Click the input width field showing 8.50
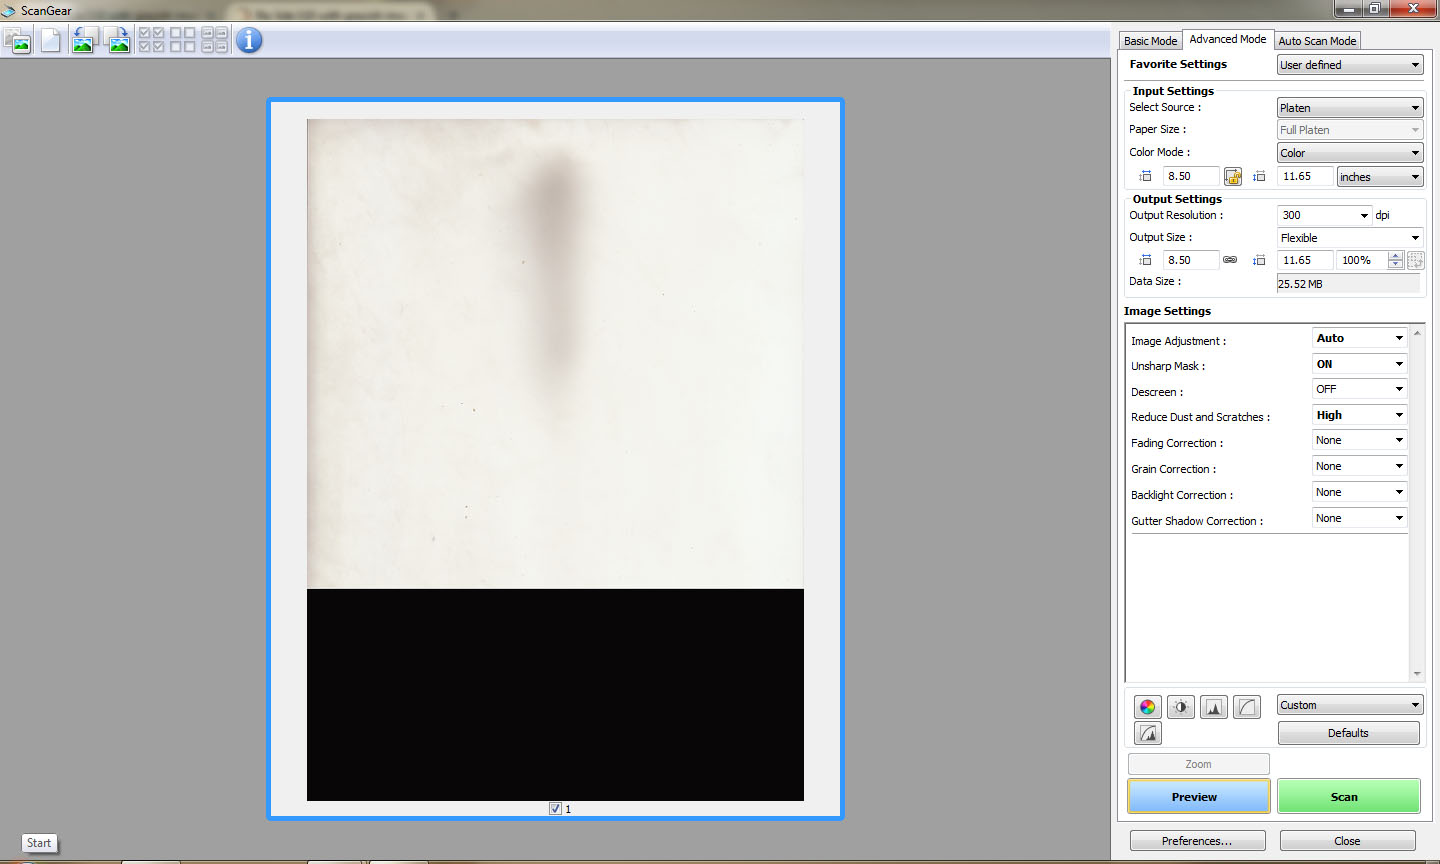 pyautogui.click(x=1190, y=177)
